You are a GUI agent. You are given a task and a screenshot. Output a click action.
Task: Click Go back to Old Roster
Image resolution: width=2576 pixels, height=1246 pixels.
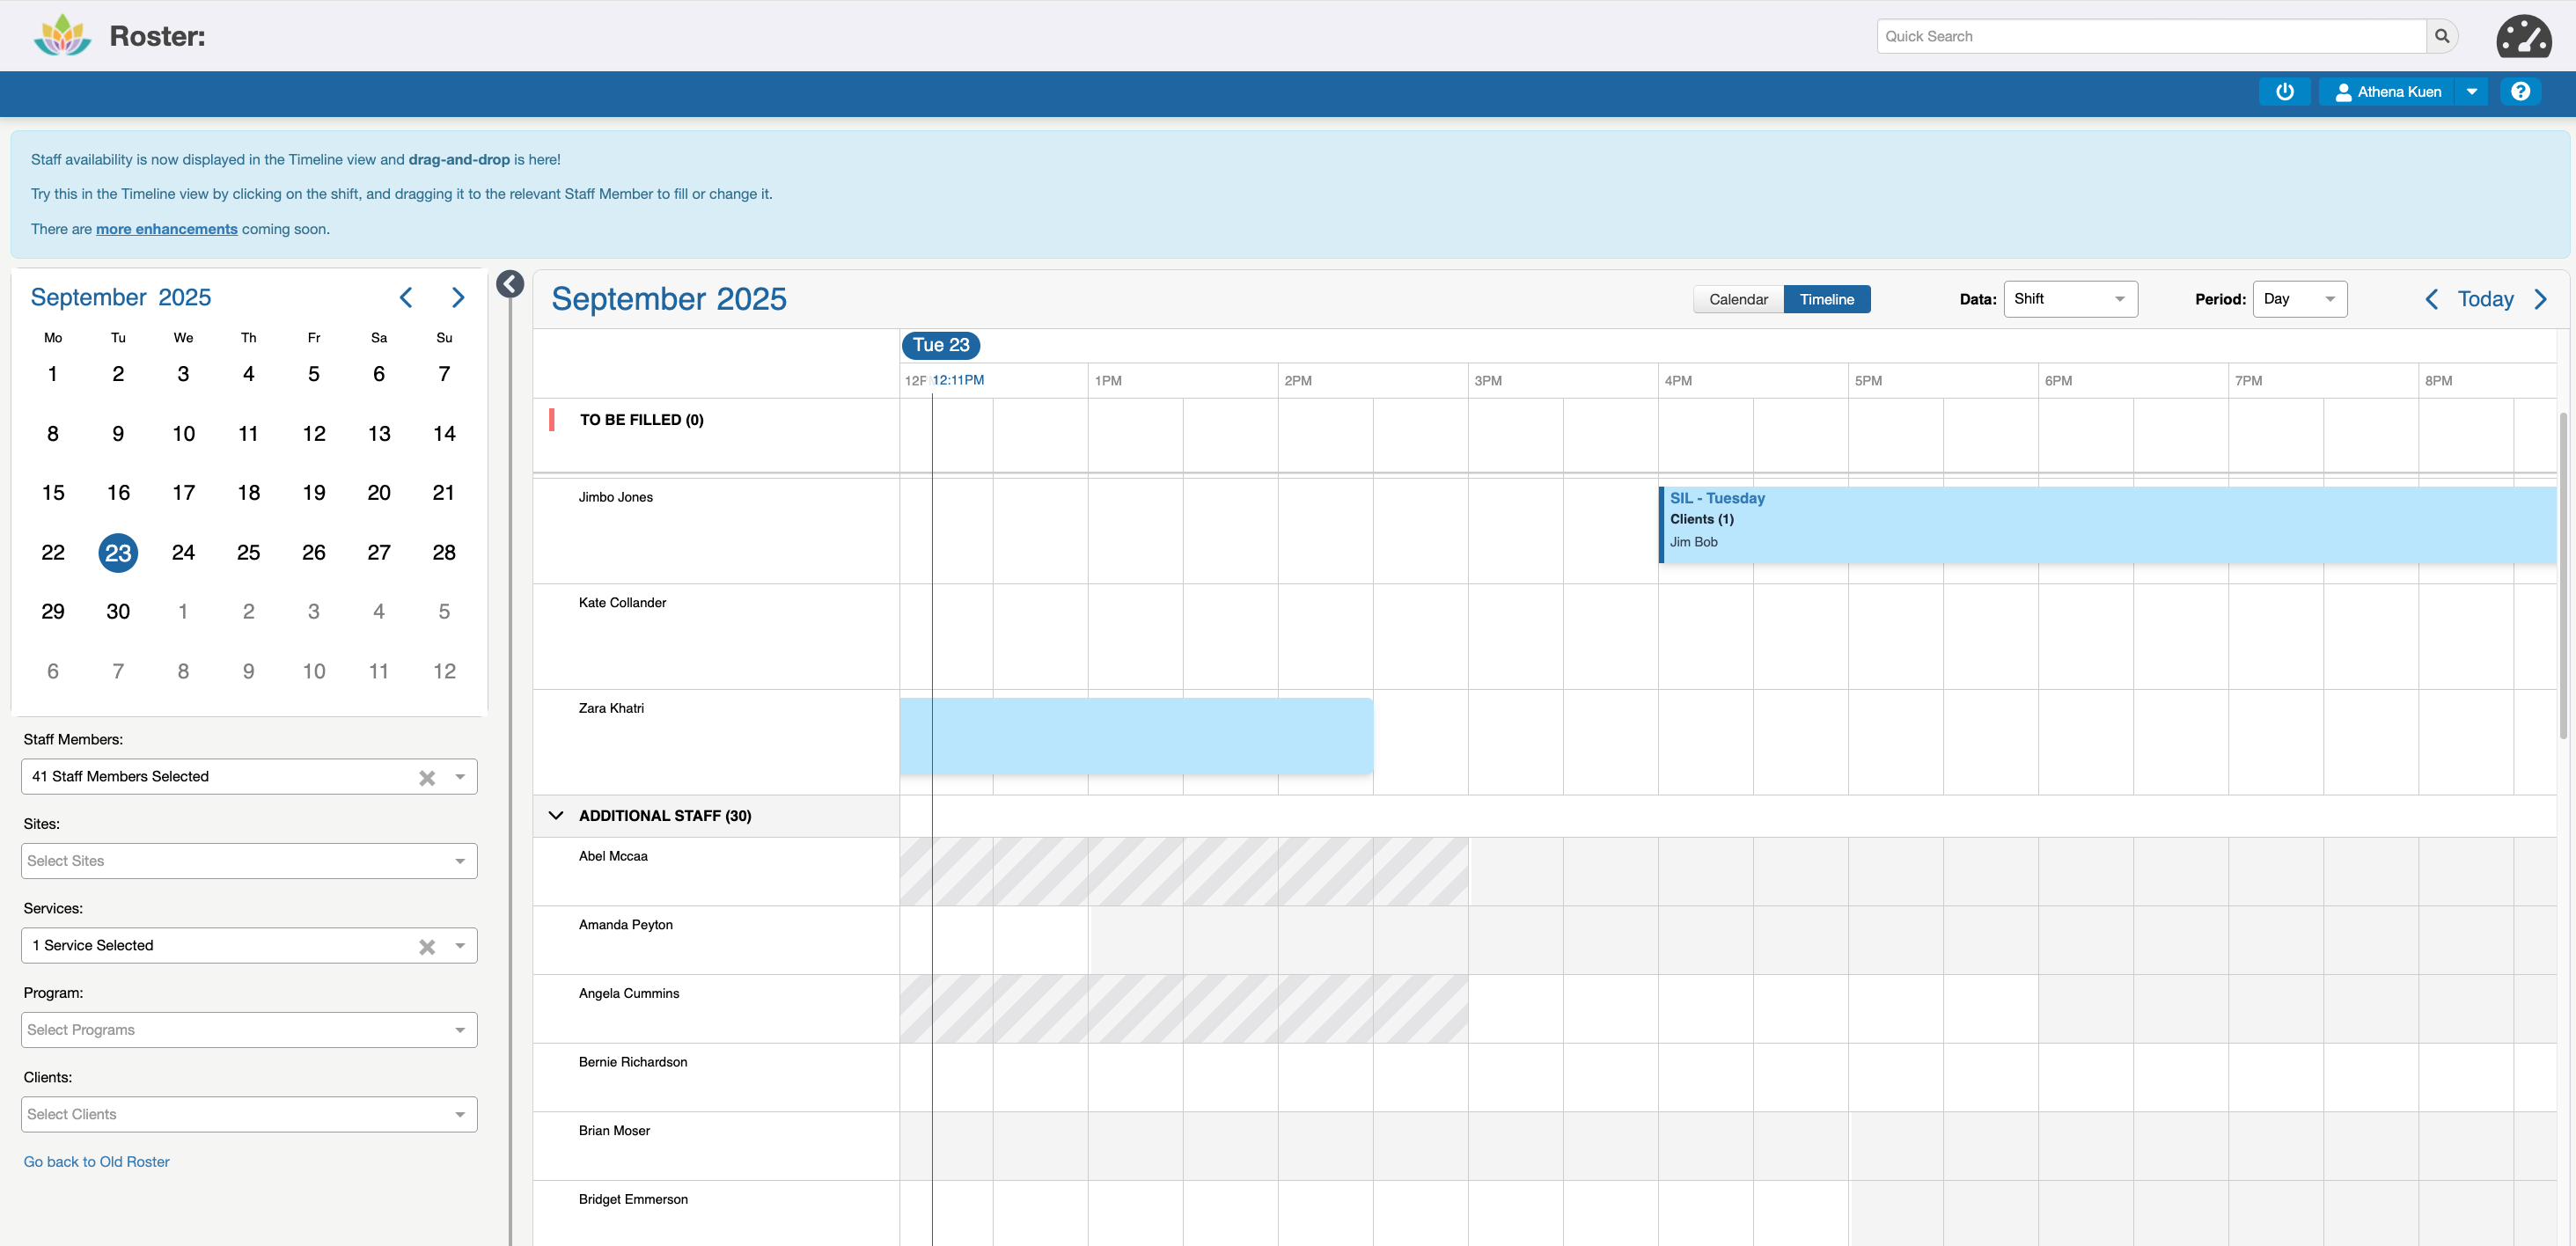[x=96, y=1161]
